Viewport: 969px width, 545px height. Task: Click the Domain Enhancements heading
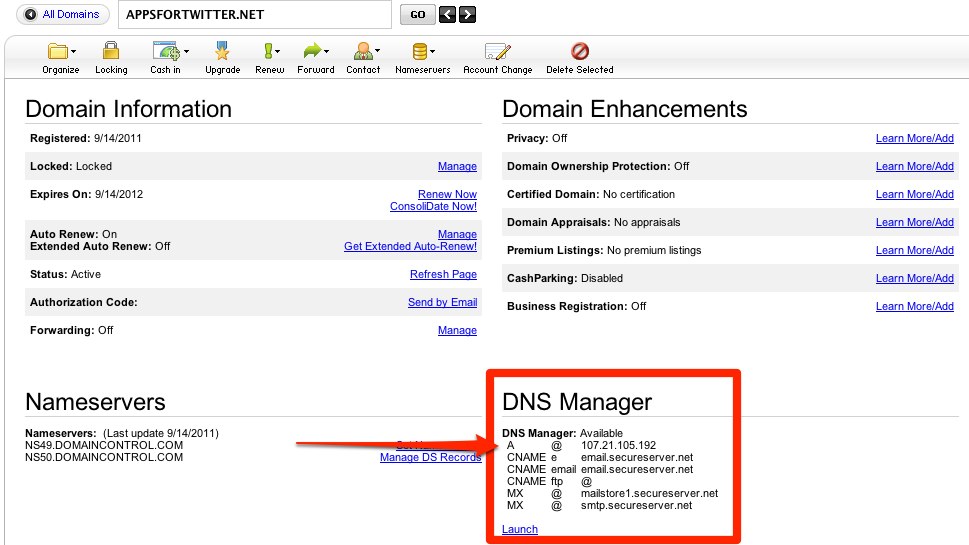625,109
